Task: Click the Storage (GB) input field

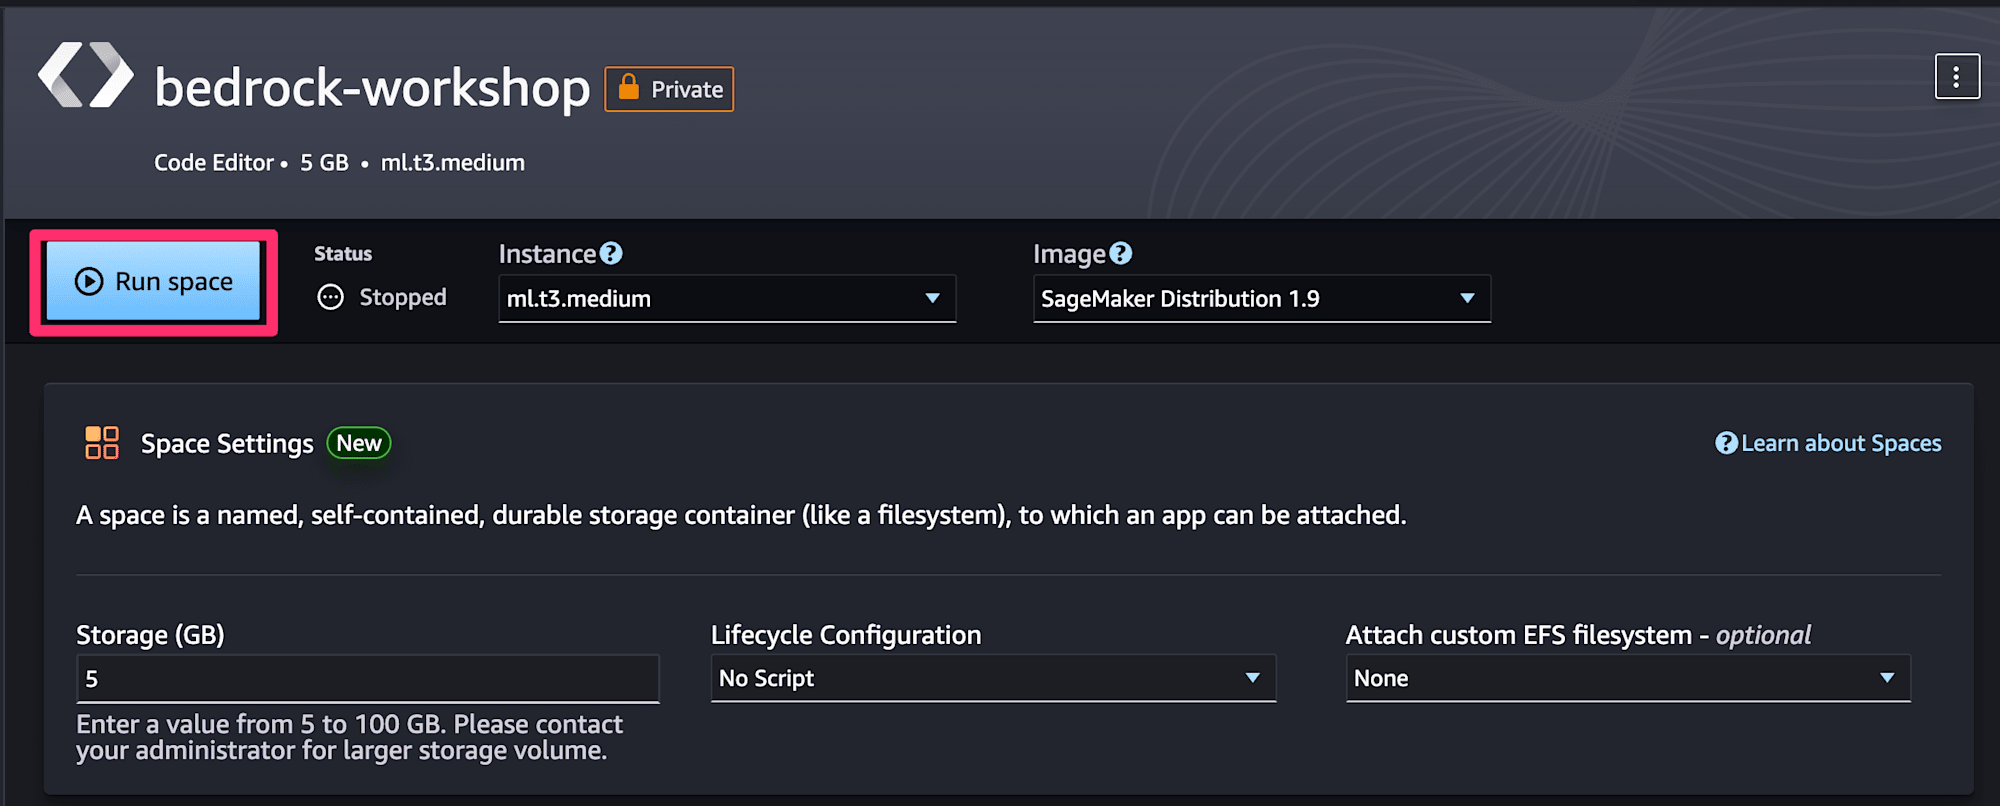Action: coord(368,679)
